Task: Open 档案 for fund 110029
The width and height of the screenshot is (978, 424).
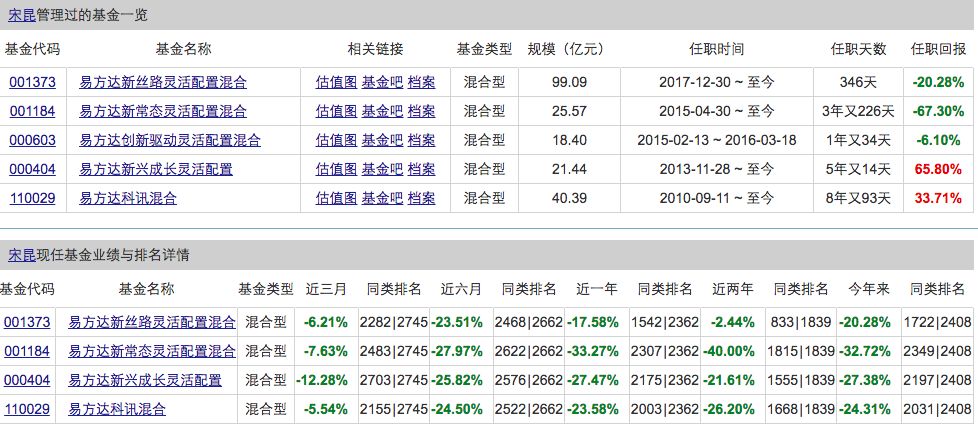Action: tap(422, 198)
